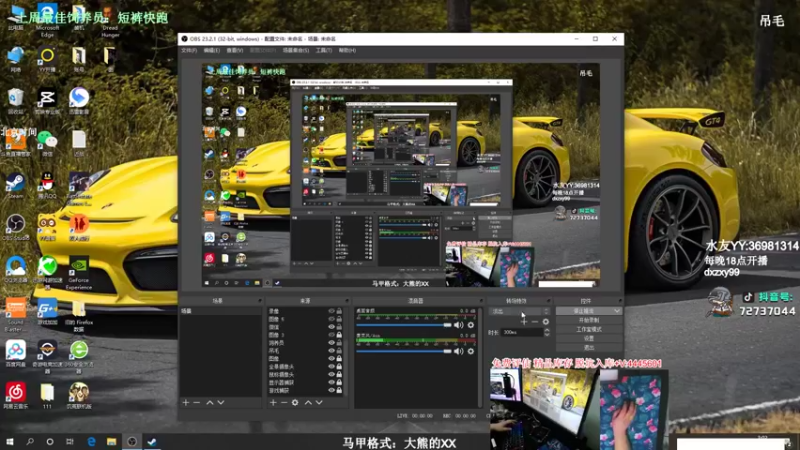The image size is (800, 450).
Task: Expand the arrow on the 停止推流 button
Action: click(617, 311)
